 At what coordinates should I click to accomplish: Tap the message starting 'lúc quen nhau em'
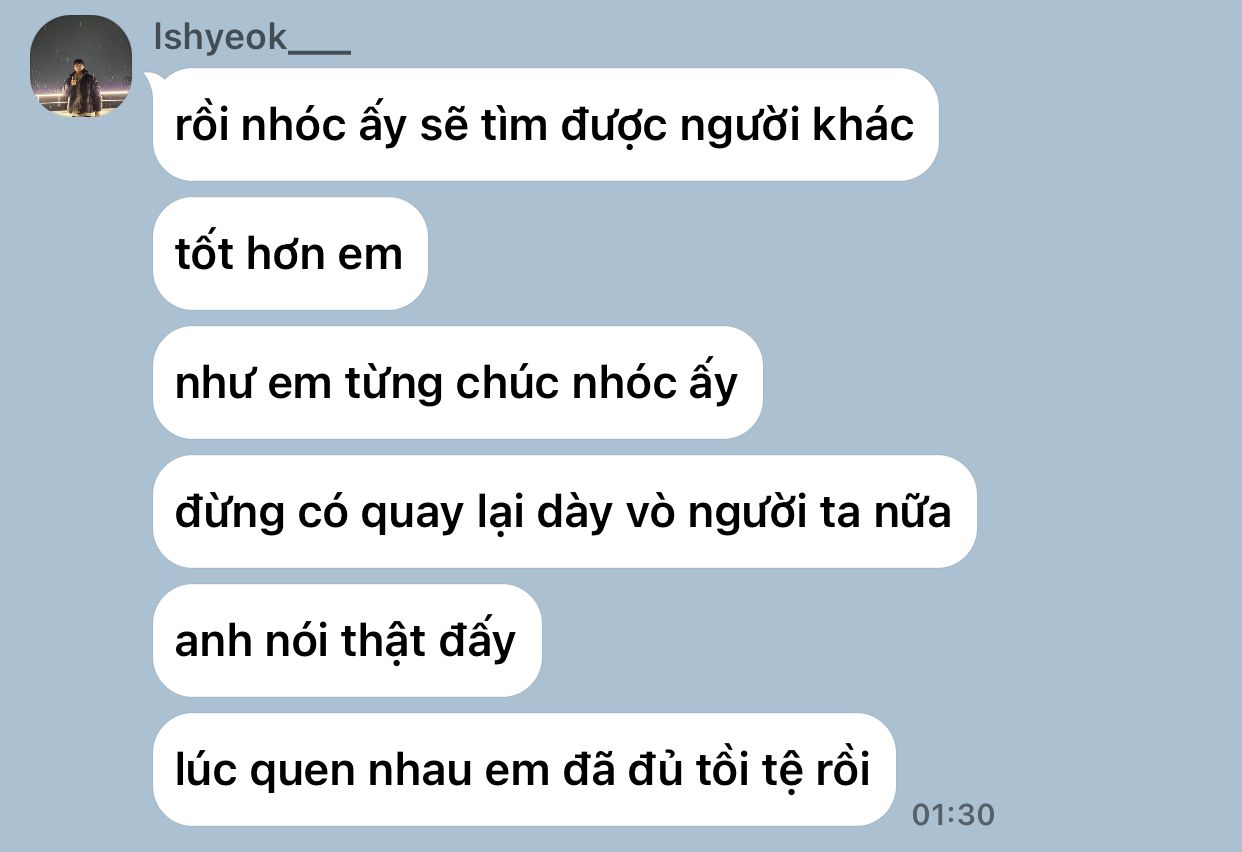point(524,770)
